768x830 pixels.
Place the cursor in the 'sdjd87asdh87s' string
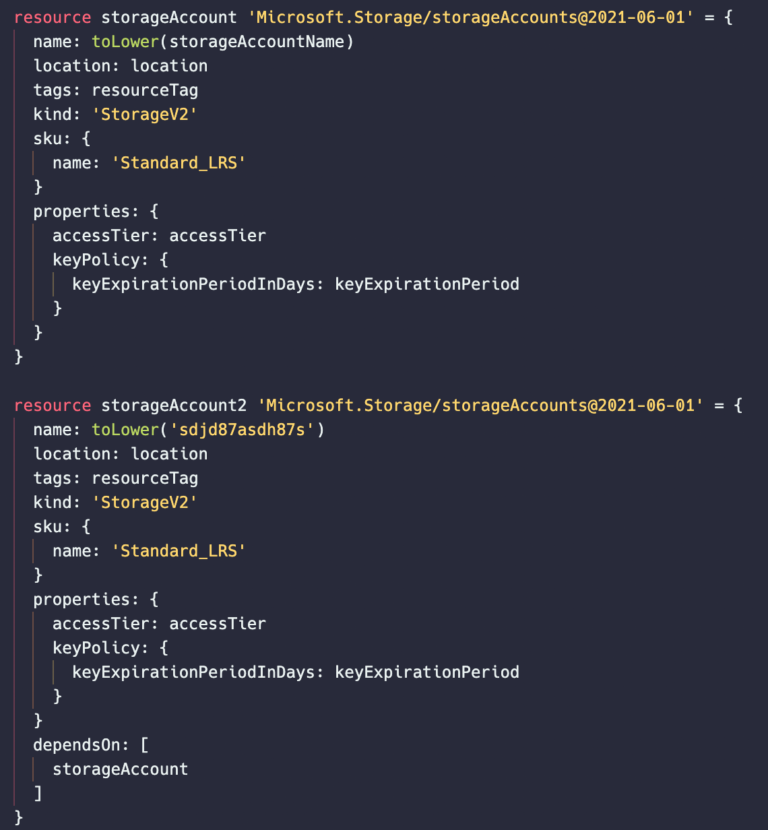click(x=242, y=430)
